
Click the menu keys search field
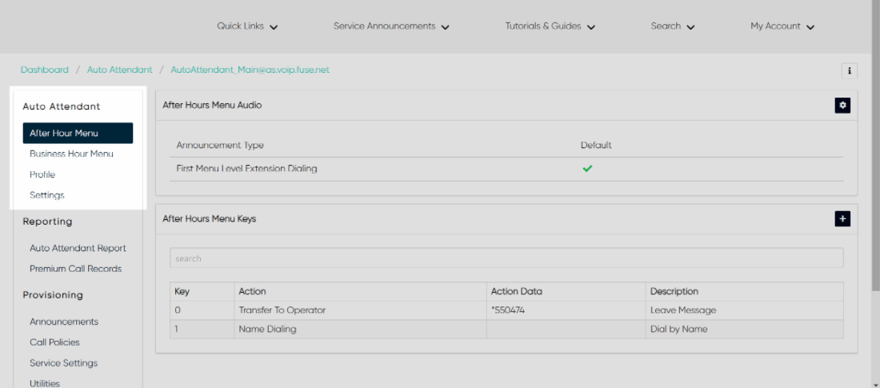click(x=506, y=258)
